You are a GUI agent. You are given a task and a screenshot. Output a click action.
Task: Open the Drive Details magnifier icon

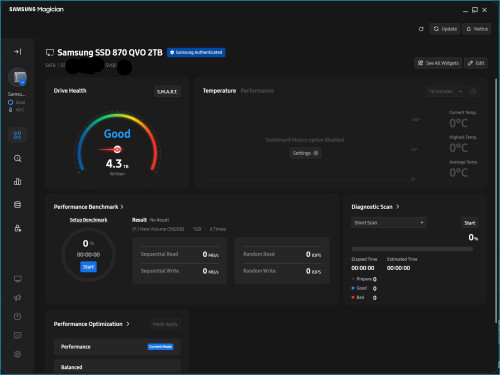17,158
